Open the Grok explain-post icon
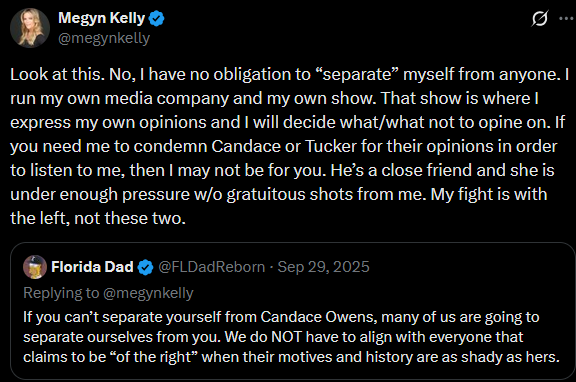 pyautogui.click(x=540, y=18)
